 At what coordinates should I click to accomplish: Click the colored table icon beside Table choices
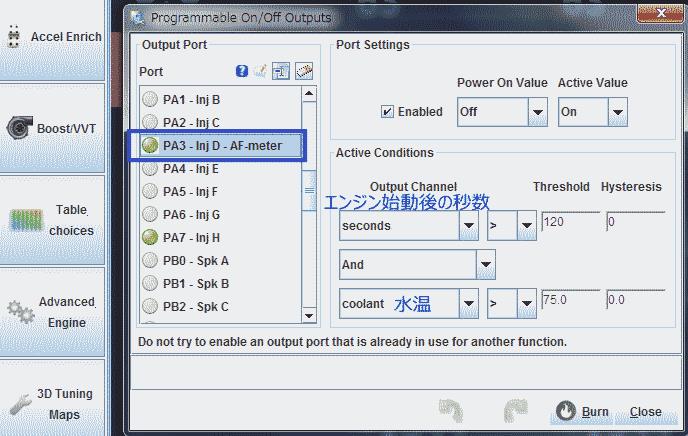point(26,220)
